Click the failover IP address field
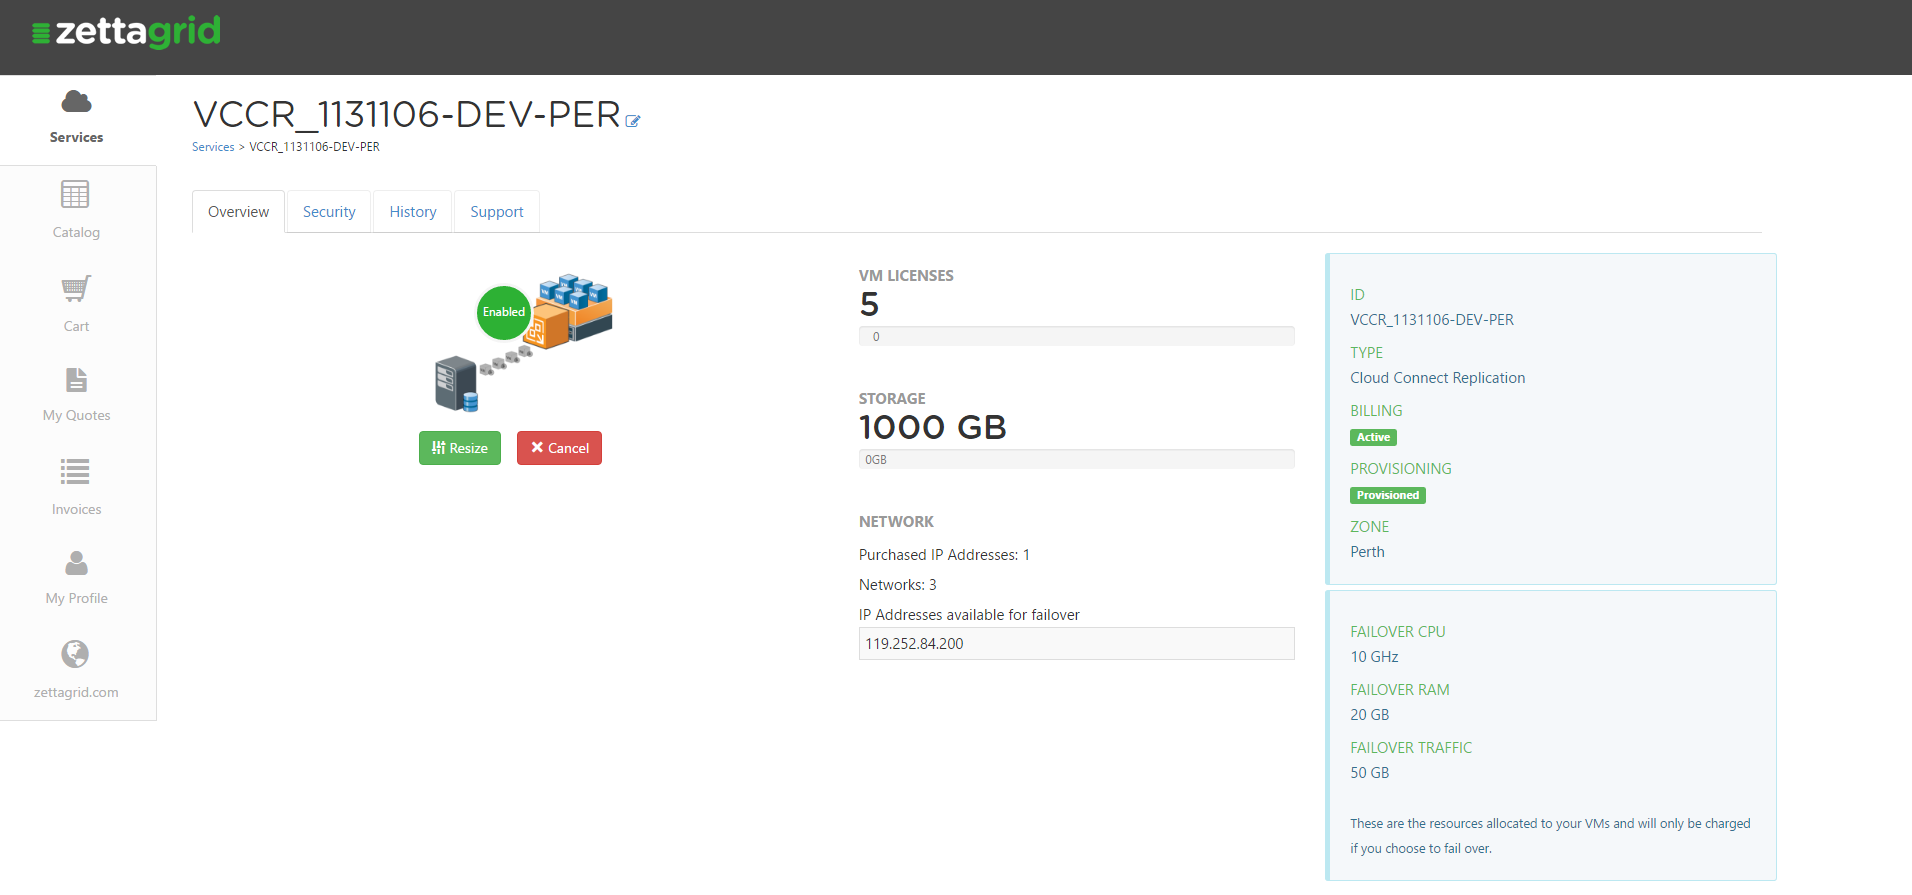1912x895 pixels. tap(1076, 644)
